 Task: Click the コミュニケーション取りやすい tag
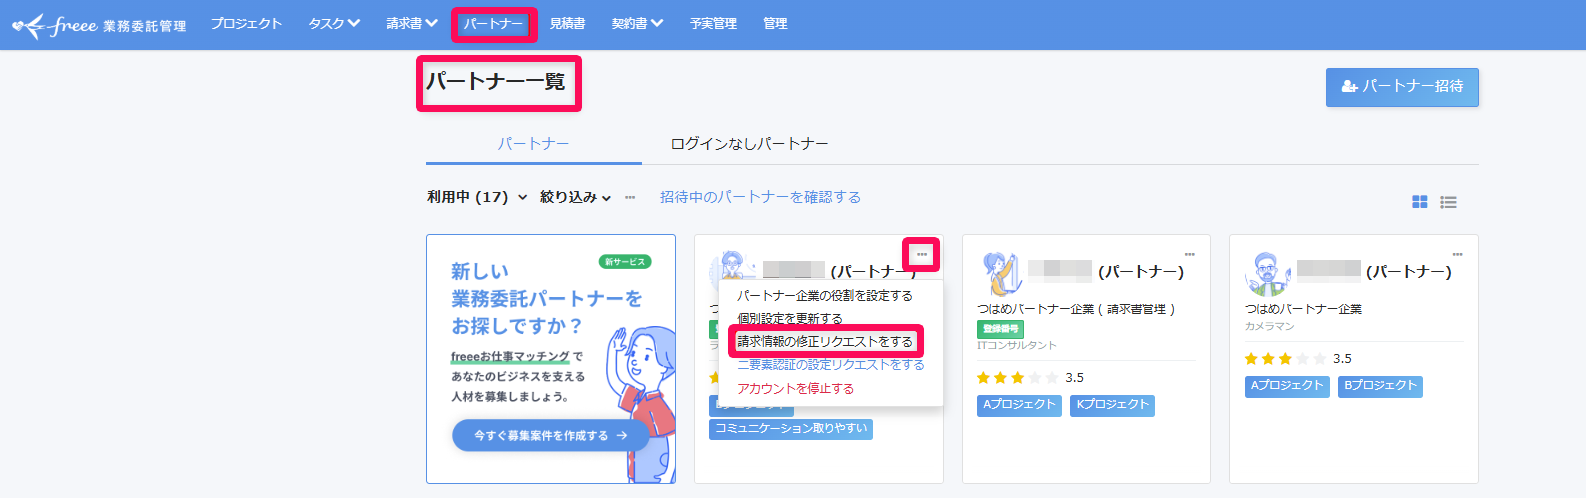[791, 429]
